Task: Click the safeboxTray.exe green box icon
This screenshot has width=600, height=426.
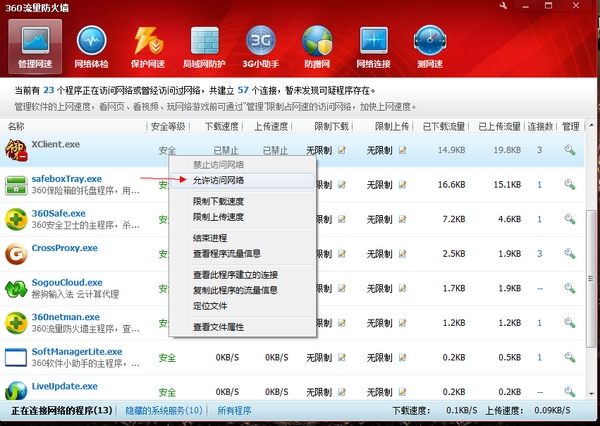Action: click(x=16, y=185)
